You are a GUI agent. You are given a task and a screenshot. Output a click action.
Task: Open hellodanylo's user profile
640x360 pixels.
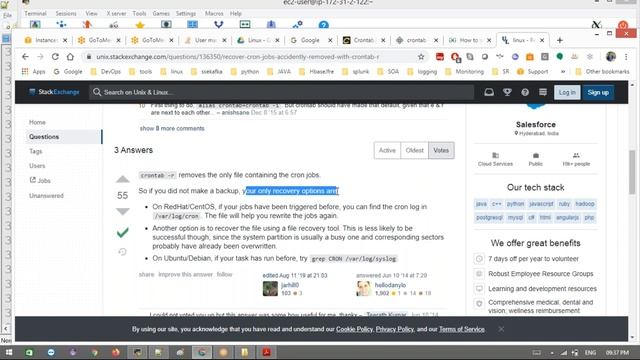(x=390, y=285)
